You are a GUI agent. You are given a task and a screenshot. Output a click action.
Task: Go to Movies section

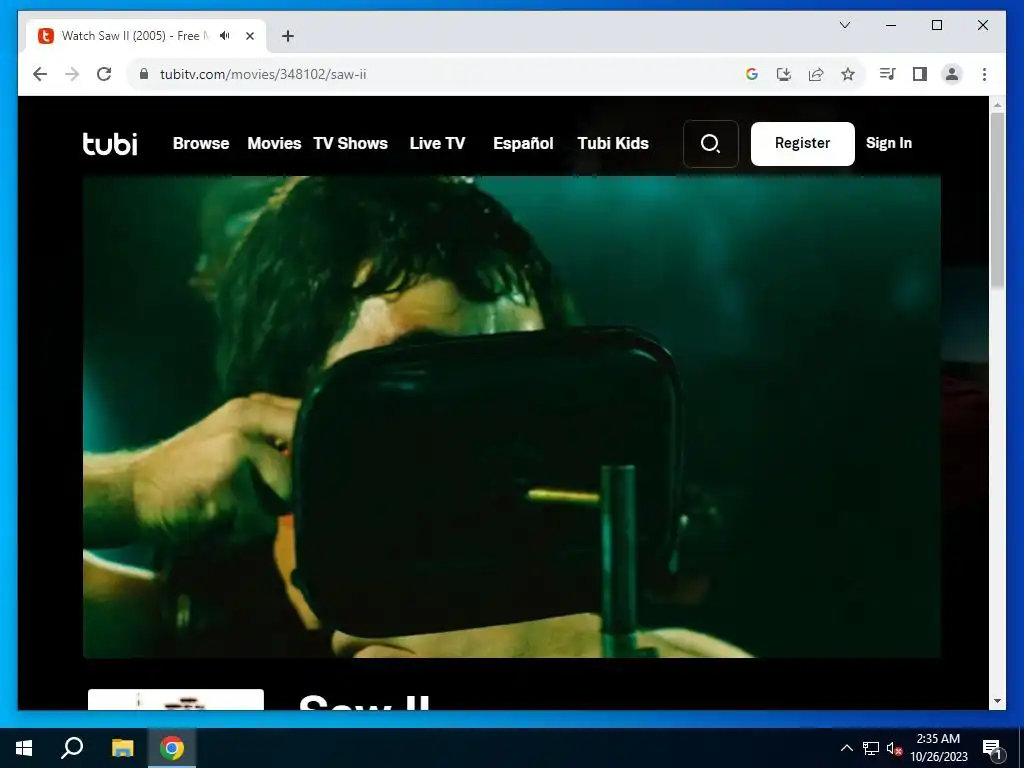tap(274, 144)
